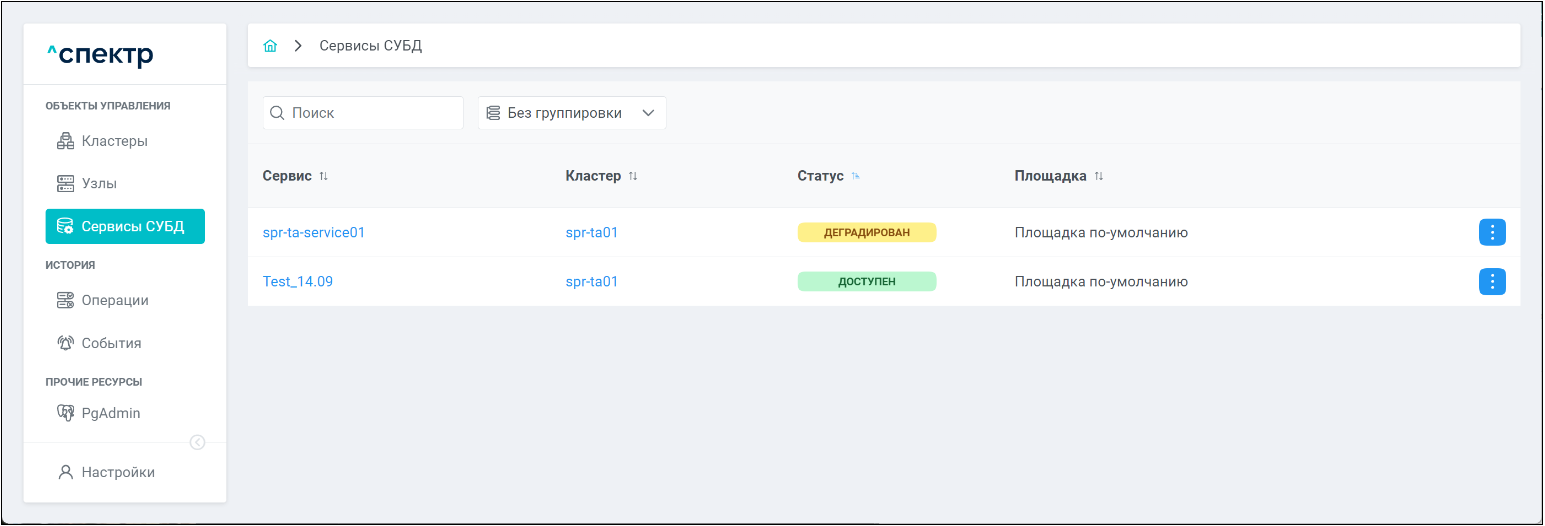
Task: Sort table by Площадка column icon
Action: coord(1099,176)
